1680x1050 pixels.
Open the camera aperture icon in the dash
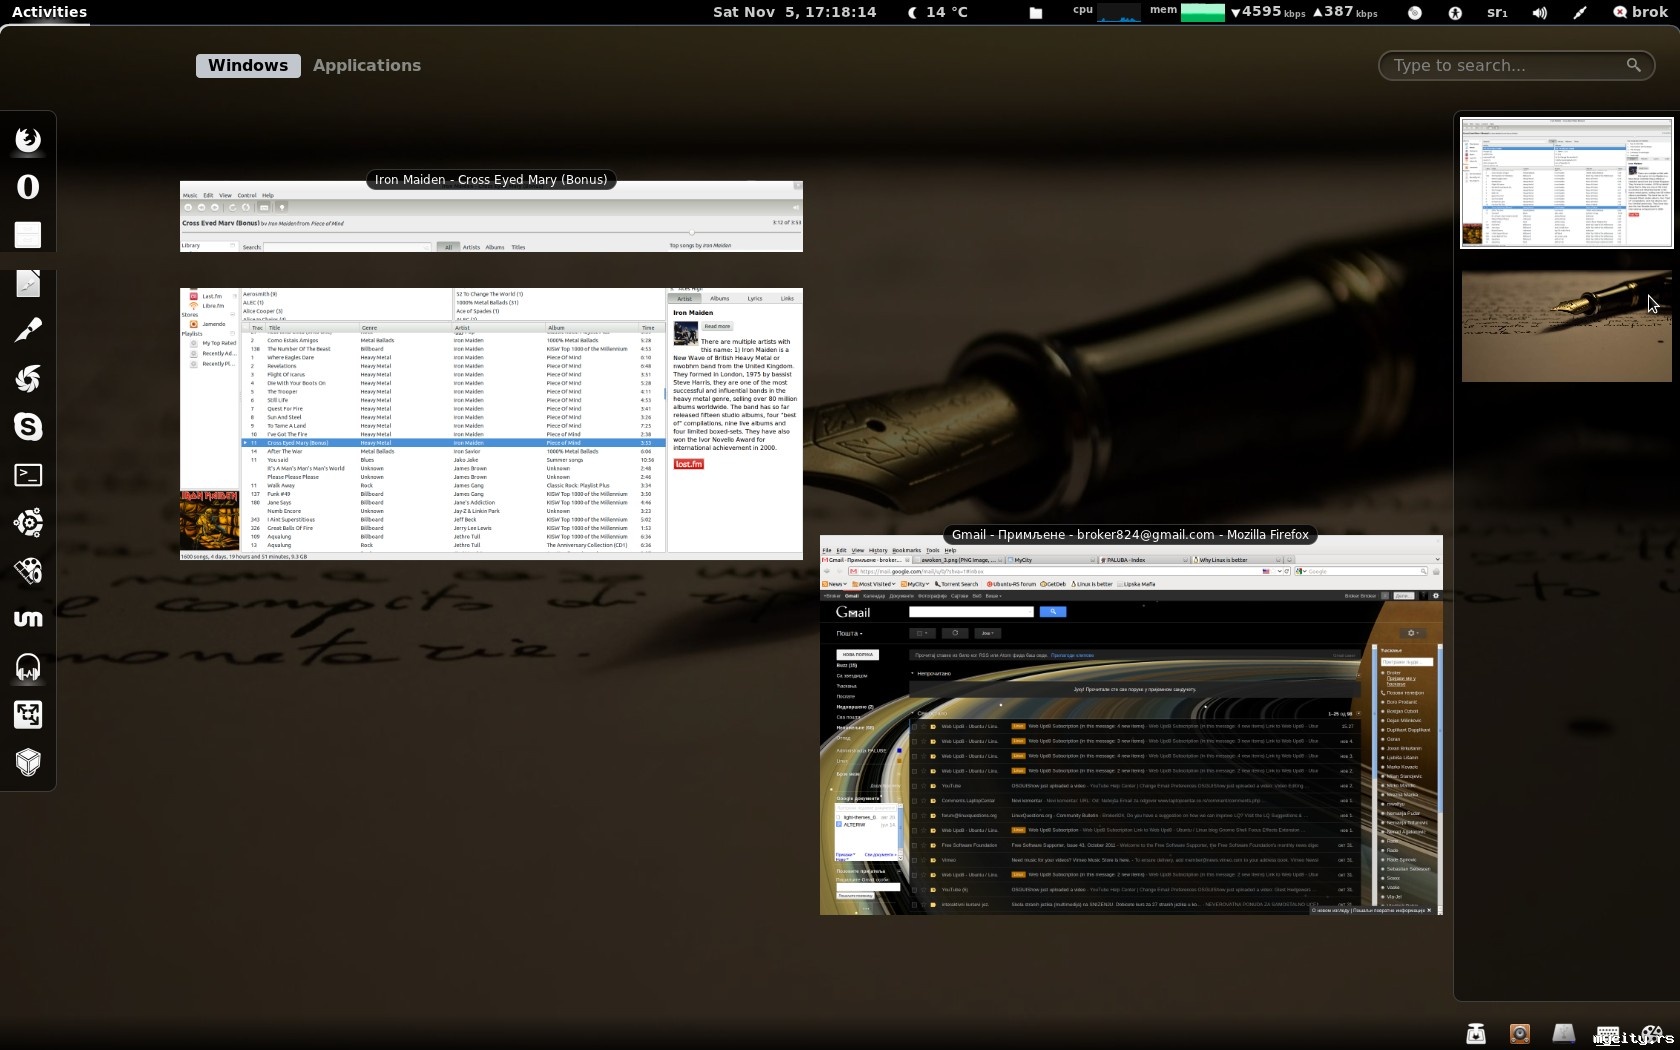pyautogui.click(x=28, y=379)
